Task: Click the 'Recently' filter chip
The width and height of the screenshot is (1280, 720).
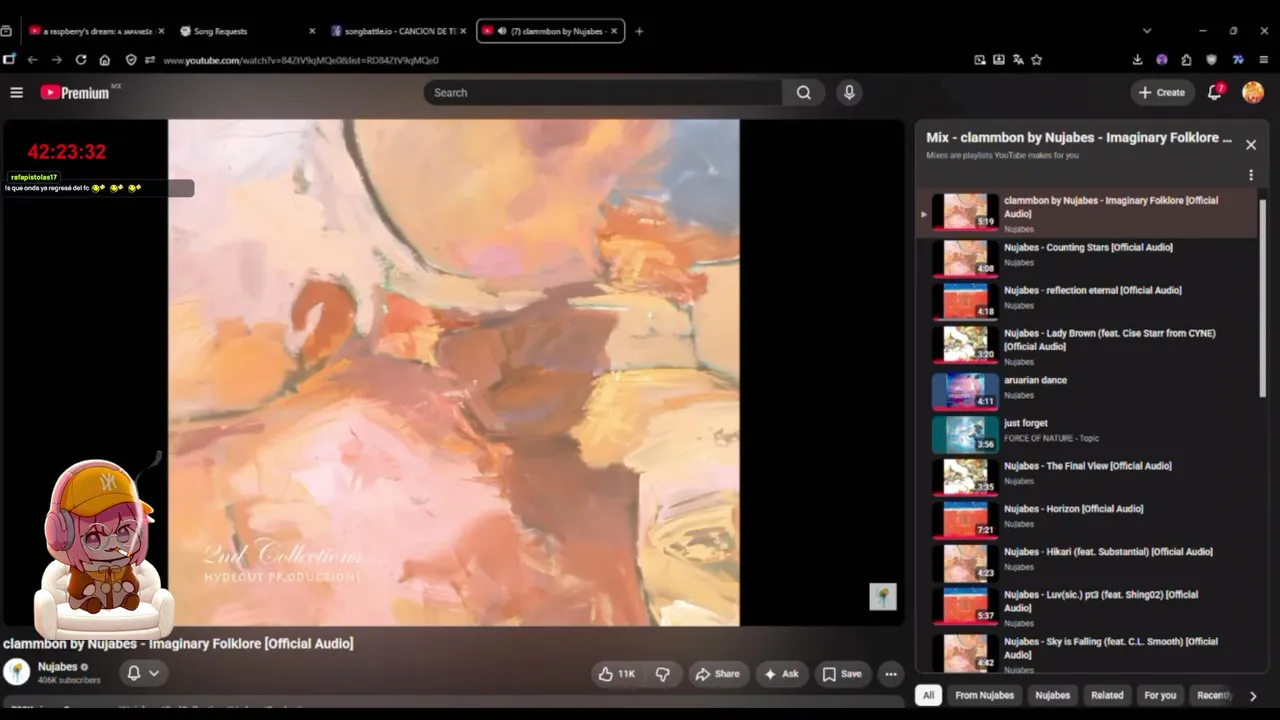Action: (1214, 695)
